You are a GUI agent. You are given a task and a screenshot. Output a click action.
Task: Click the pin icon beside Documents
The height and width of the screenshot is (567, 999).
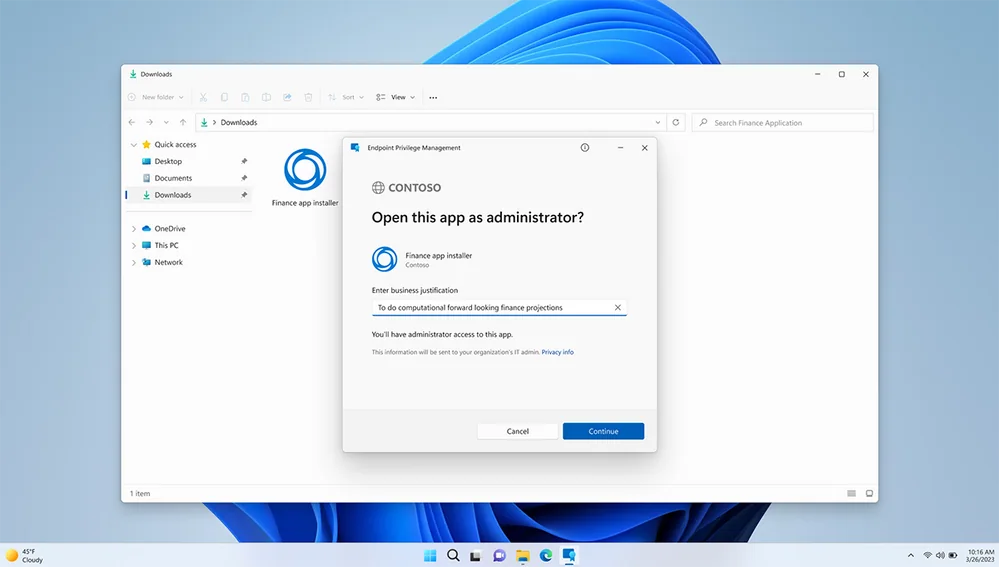(244, 178)
